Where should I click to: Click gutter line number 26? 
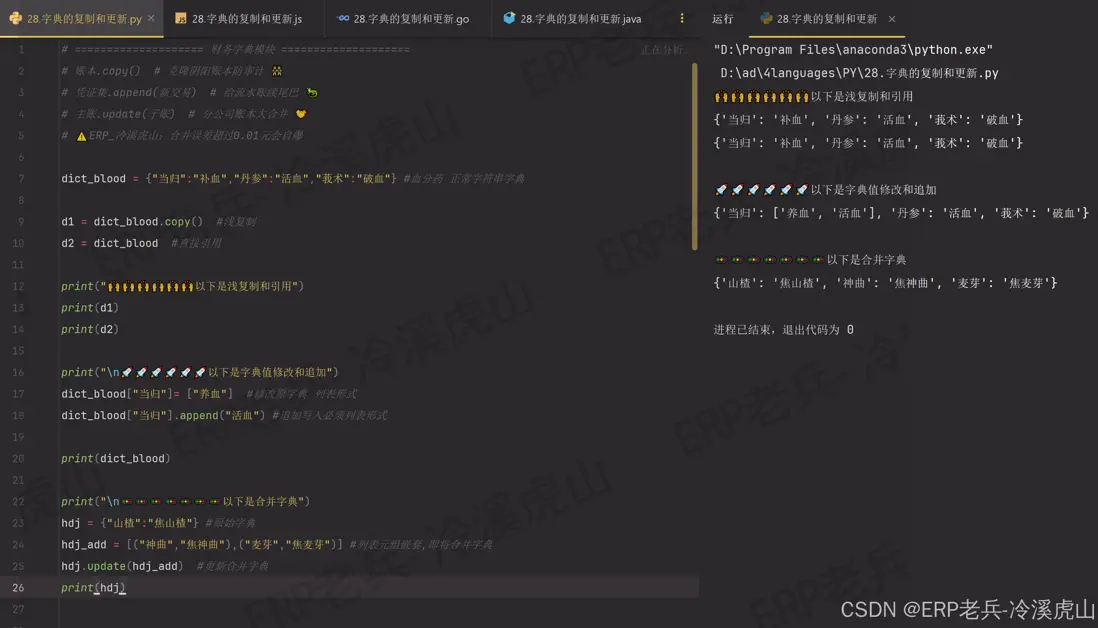tap(18, 588)
